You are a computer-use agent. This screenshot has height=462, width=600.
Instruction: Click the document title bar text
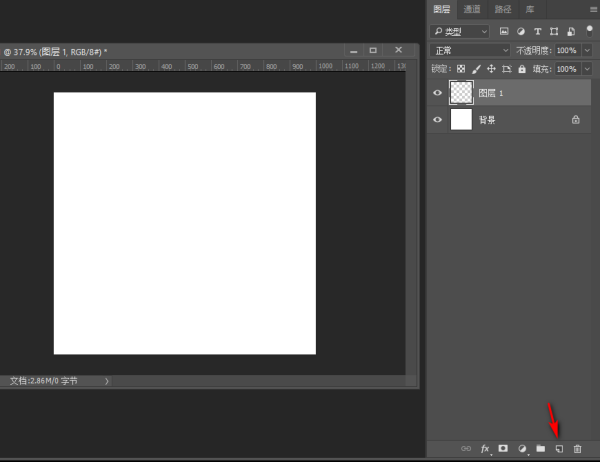click(x=55, y=52)
